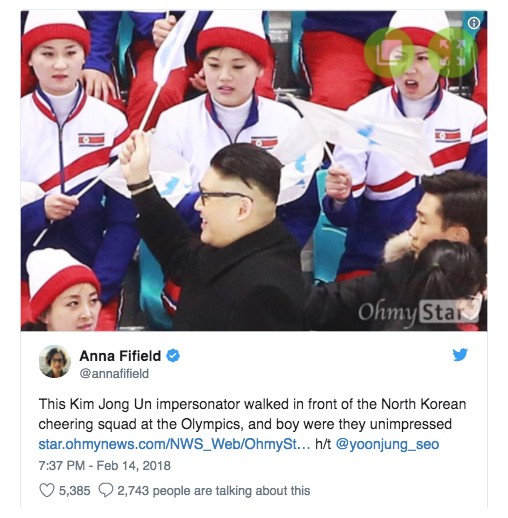Click the 5,385 likes count

point(75,491)
